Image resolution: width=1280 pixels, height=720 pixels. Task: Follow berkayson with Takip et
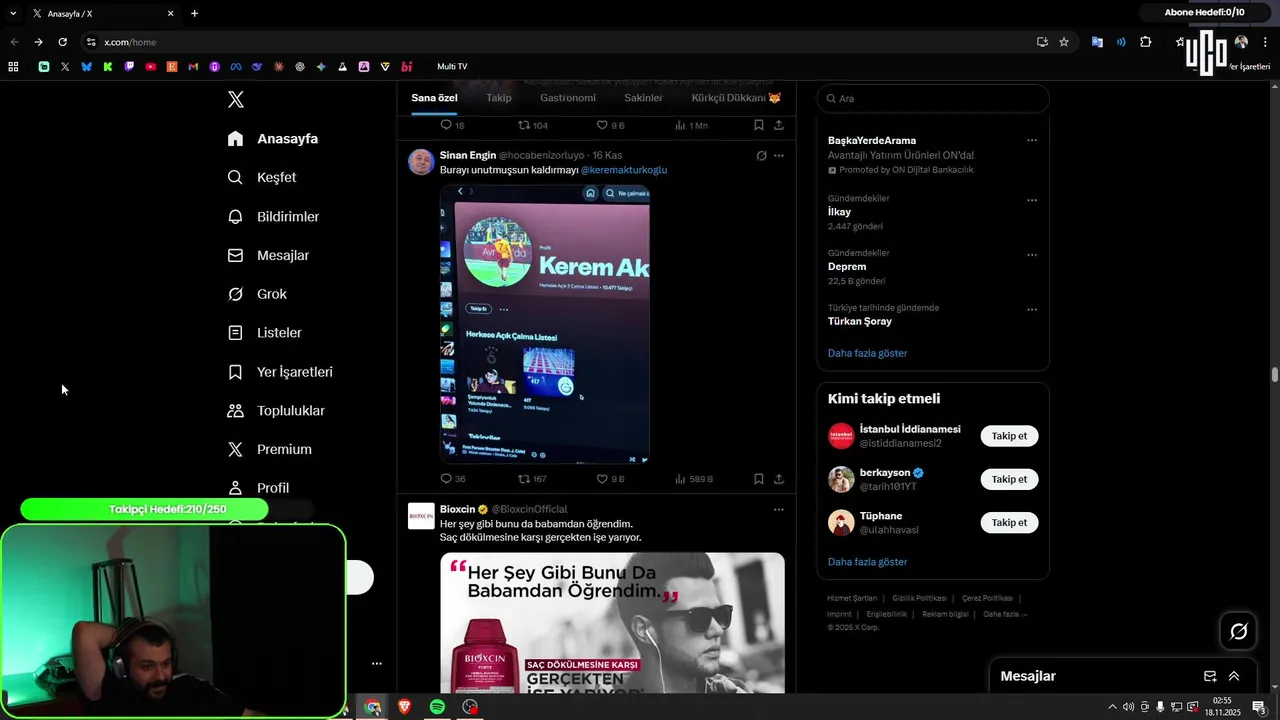click(x=1009, y=479)
